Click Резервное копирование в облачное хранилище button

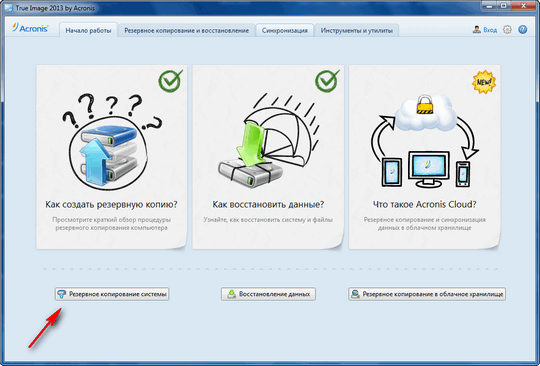click(x=427, y=294)
